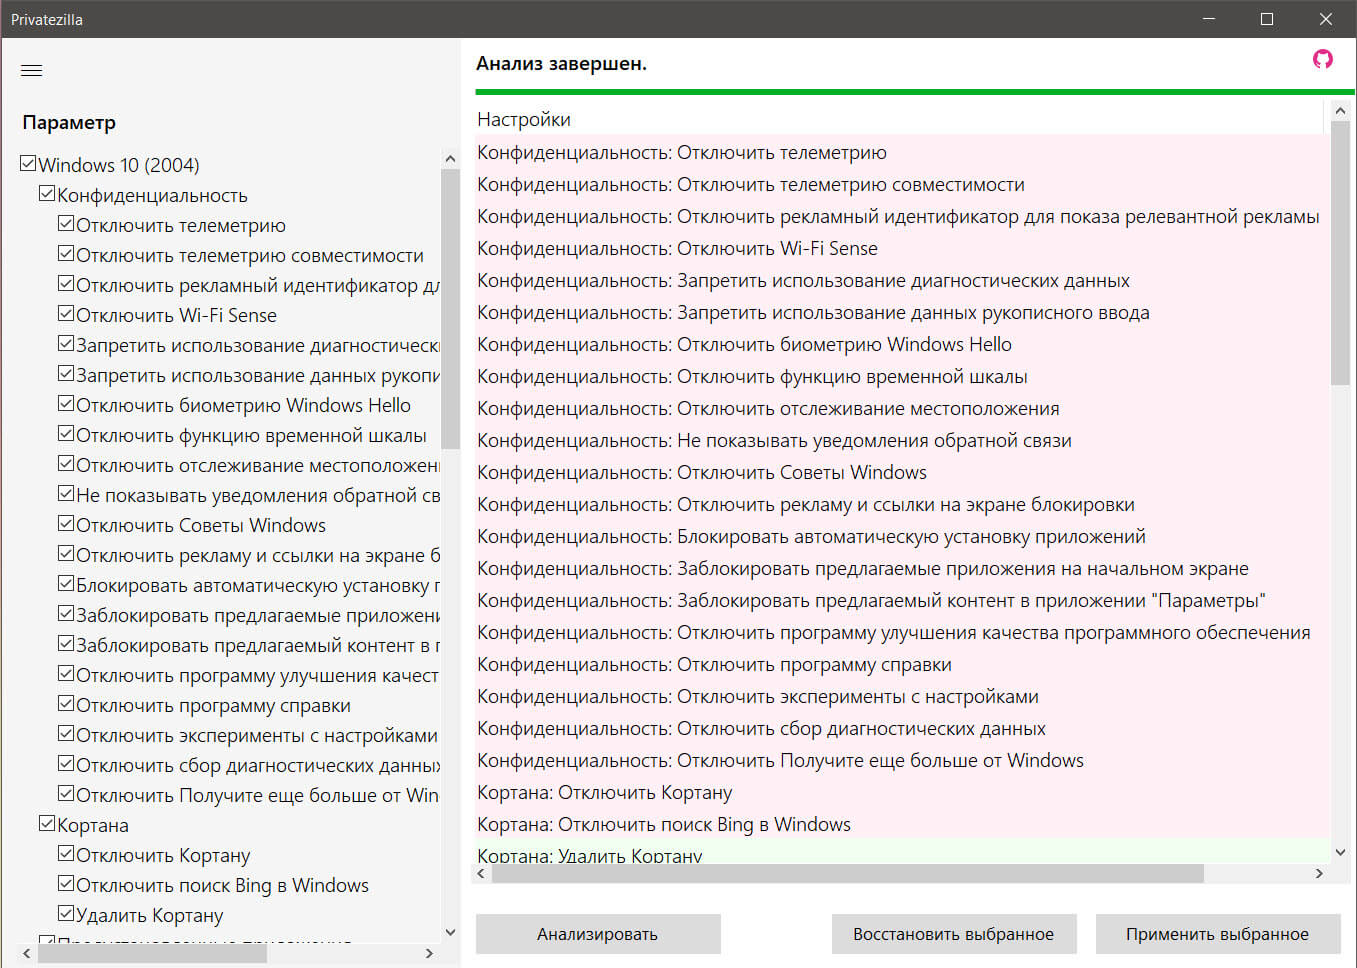Open the hamburger menu
Viewport: 1357px width, 968px height.
32,70
